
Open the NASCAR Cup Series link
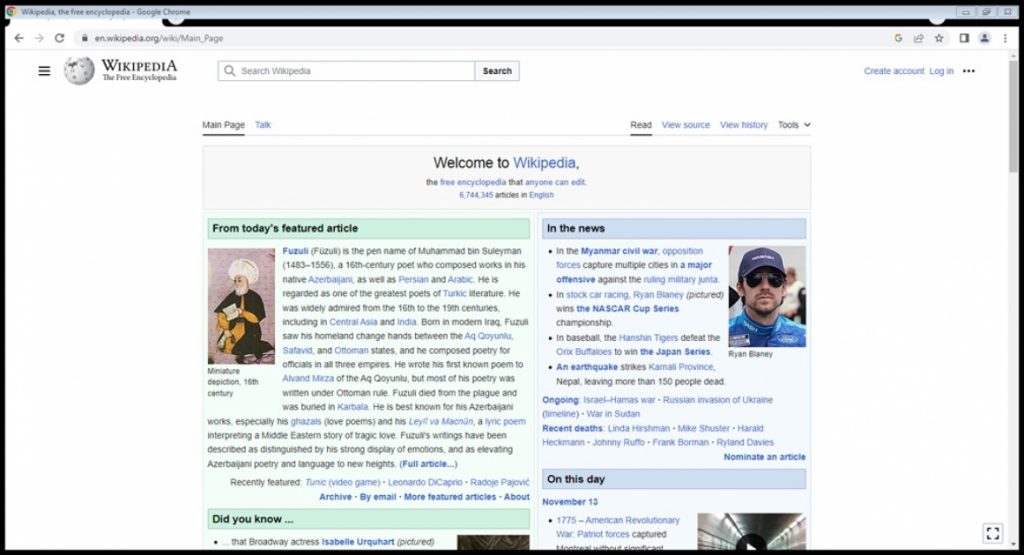click(628, 308)
